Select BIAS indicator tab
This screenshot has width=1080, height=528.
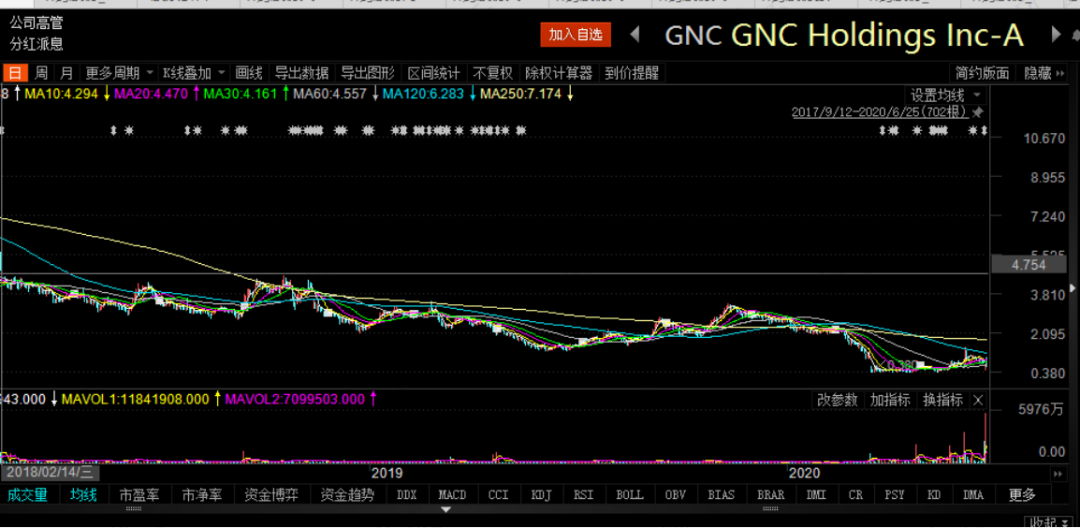pyautogui.click(x=720, y=495)
